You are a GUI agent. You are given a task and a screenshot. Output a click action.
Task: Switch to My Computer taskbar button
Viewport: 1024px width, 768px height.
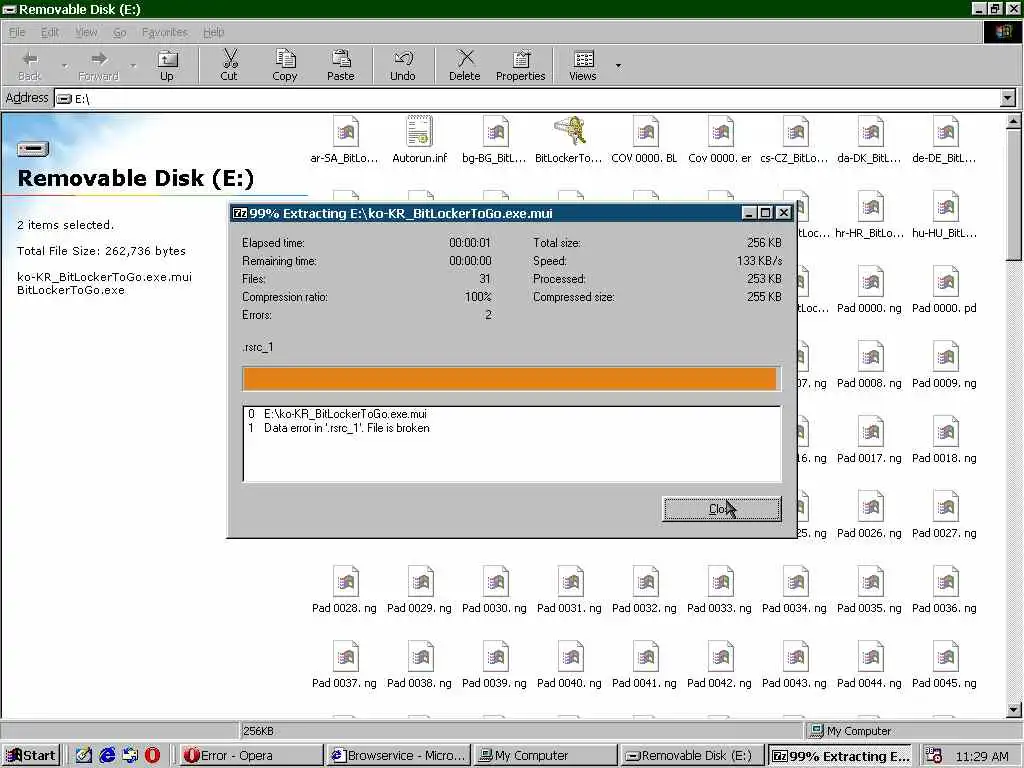pyautogui.click(x=546, y=756)
